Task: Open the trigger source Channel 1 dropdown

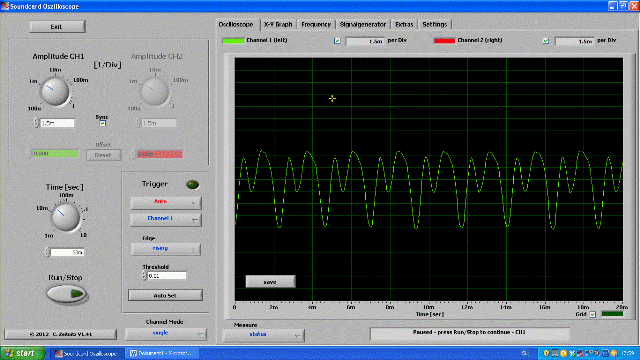Action: [x=166, y=220]
